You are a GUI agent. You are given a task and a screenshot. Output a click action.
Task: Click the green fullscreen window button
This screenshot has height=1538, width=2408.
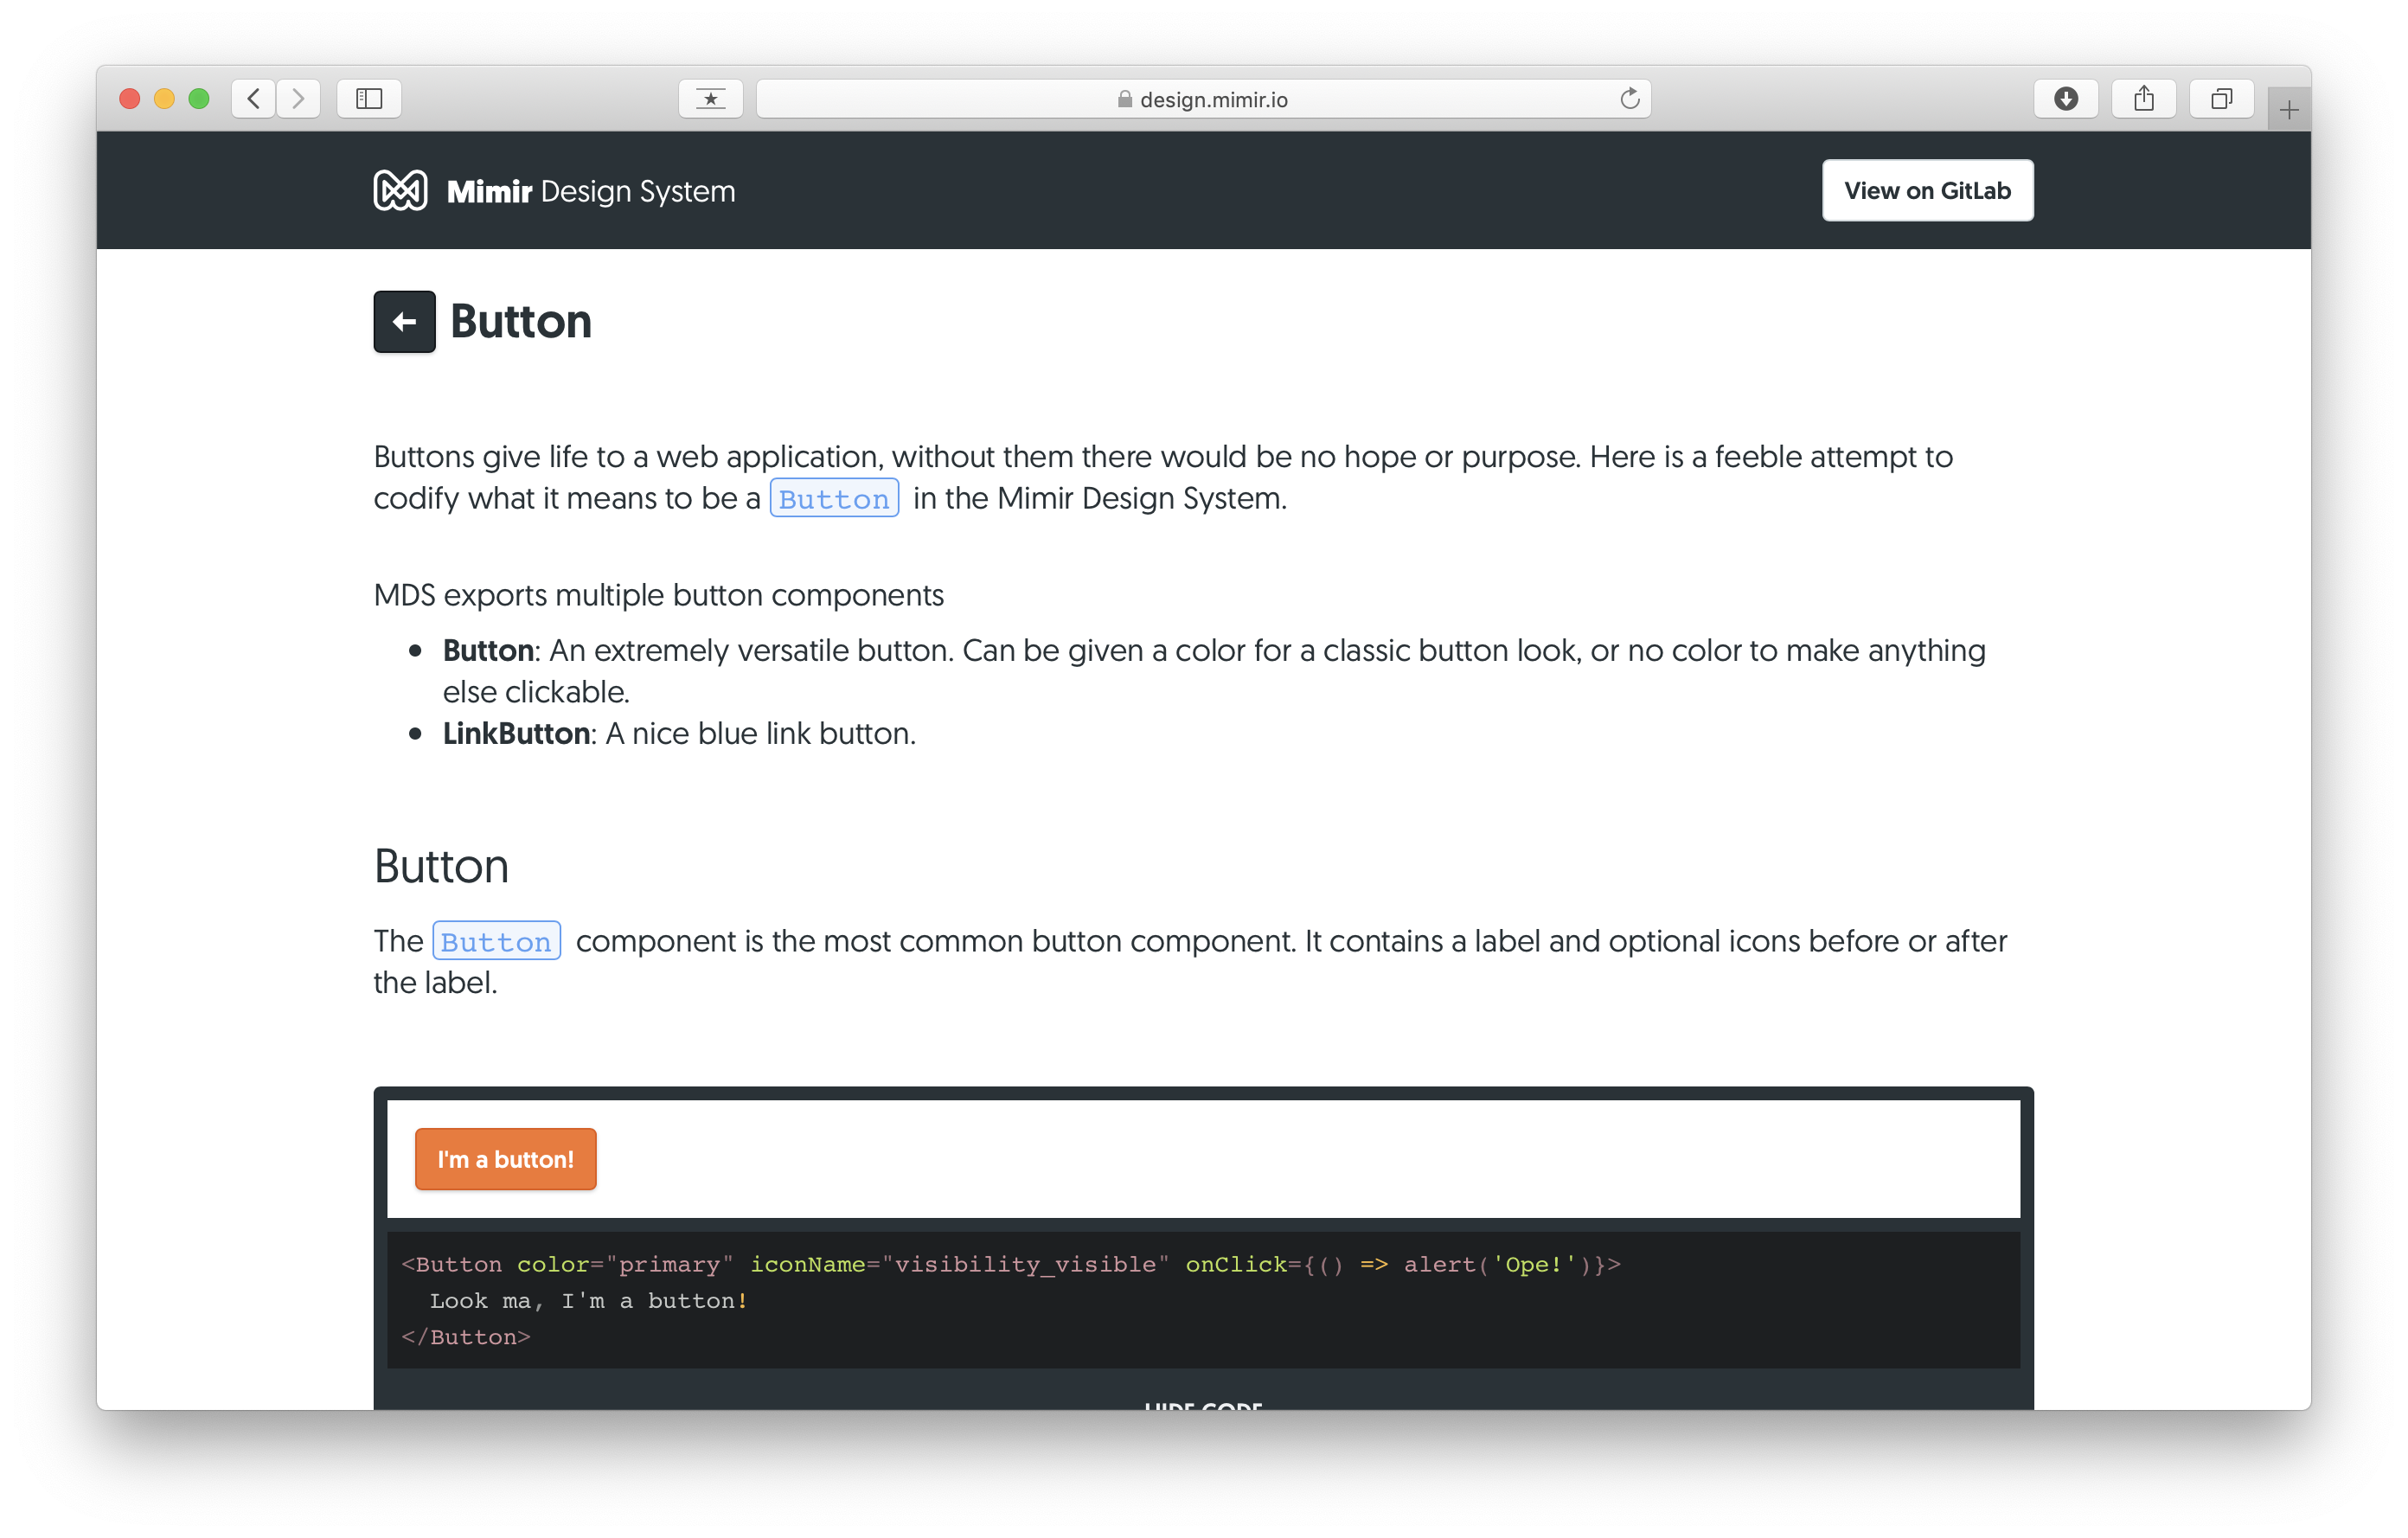pyautogui.click(x=199, y=99)
